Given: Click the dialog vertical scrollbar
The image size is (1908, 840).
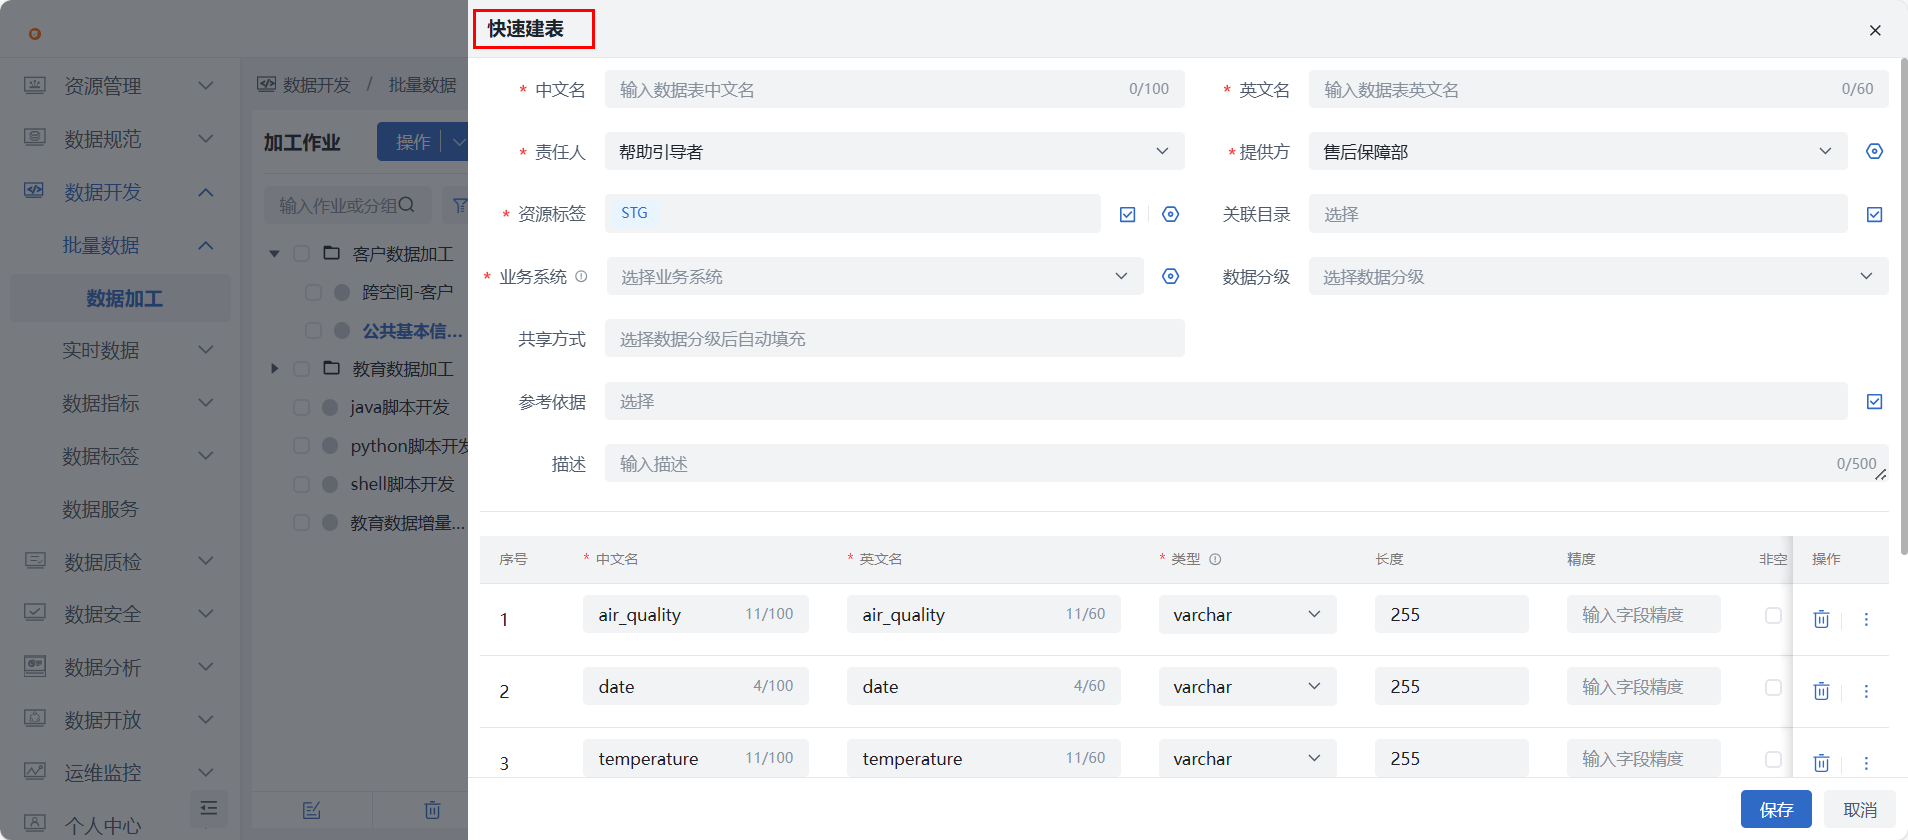Looking at the screenshot, I should (1903, 305).
